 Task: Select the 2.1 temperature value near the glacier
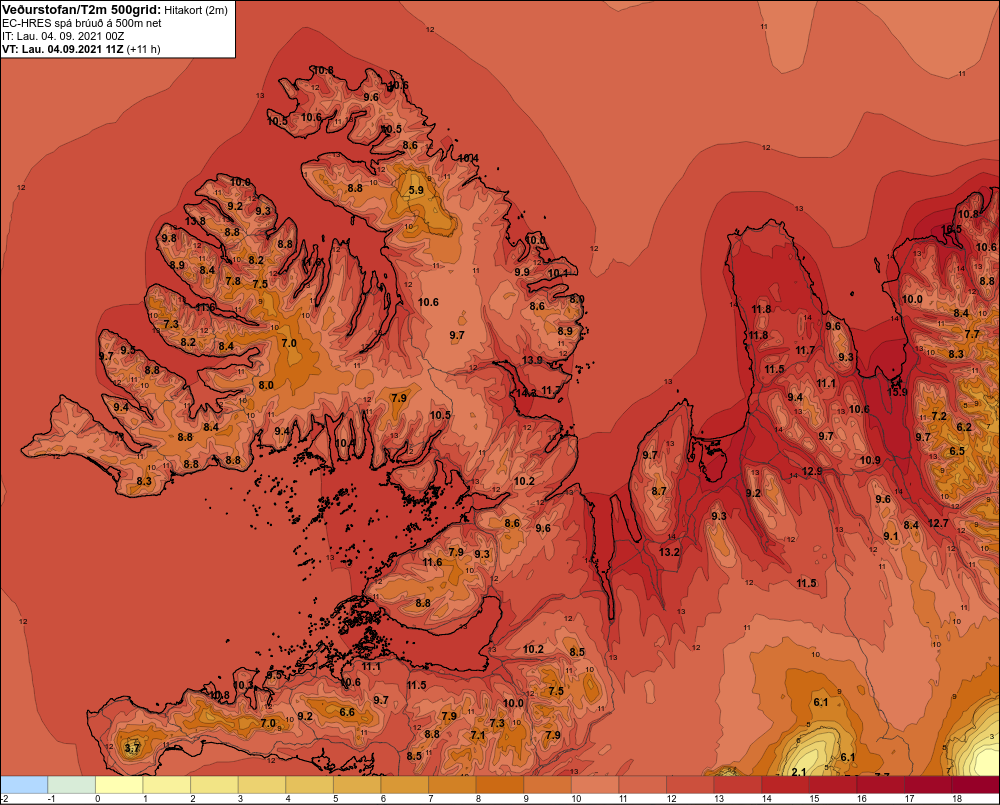coord(798,772)
